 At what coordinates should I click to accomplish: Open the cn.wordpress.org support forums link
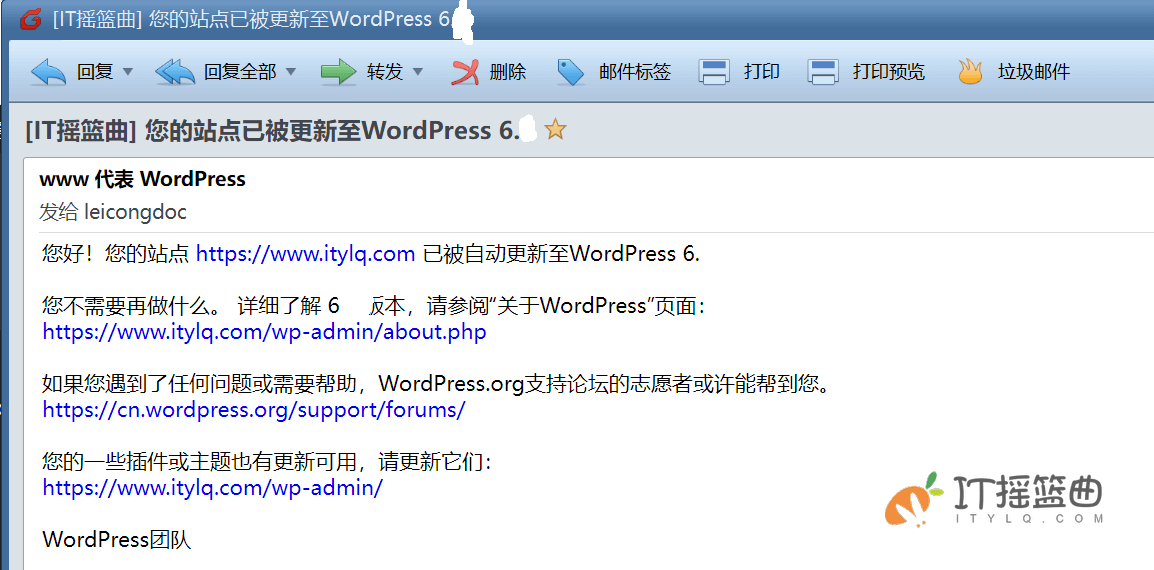click(254, 409)
